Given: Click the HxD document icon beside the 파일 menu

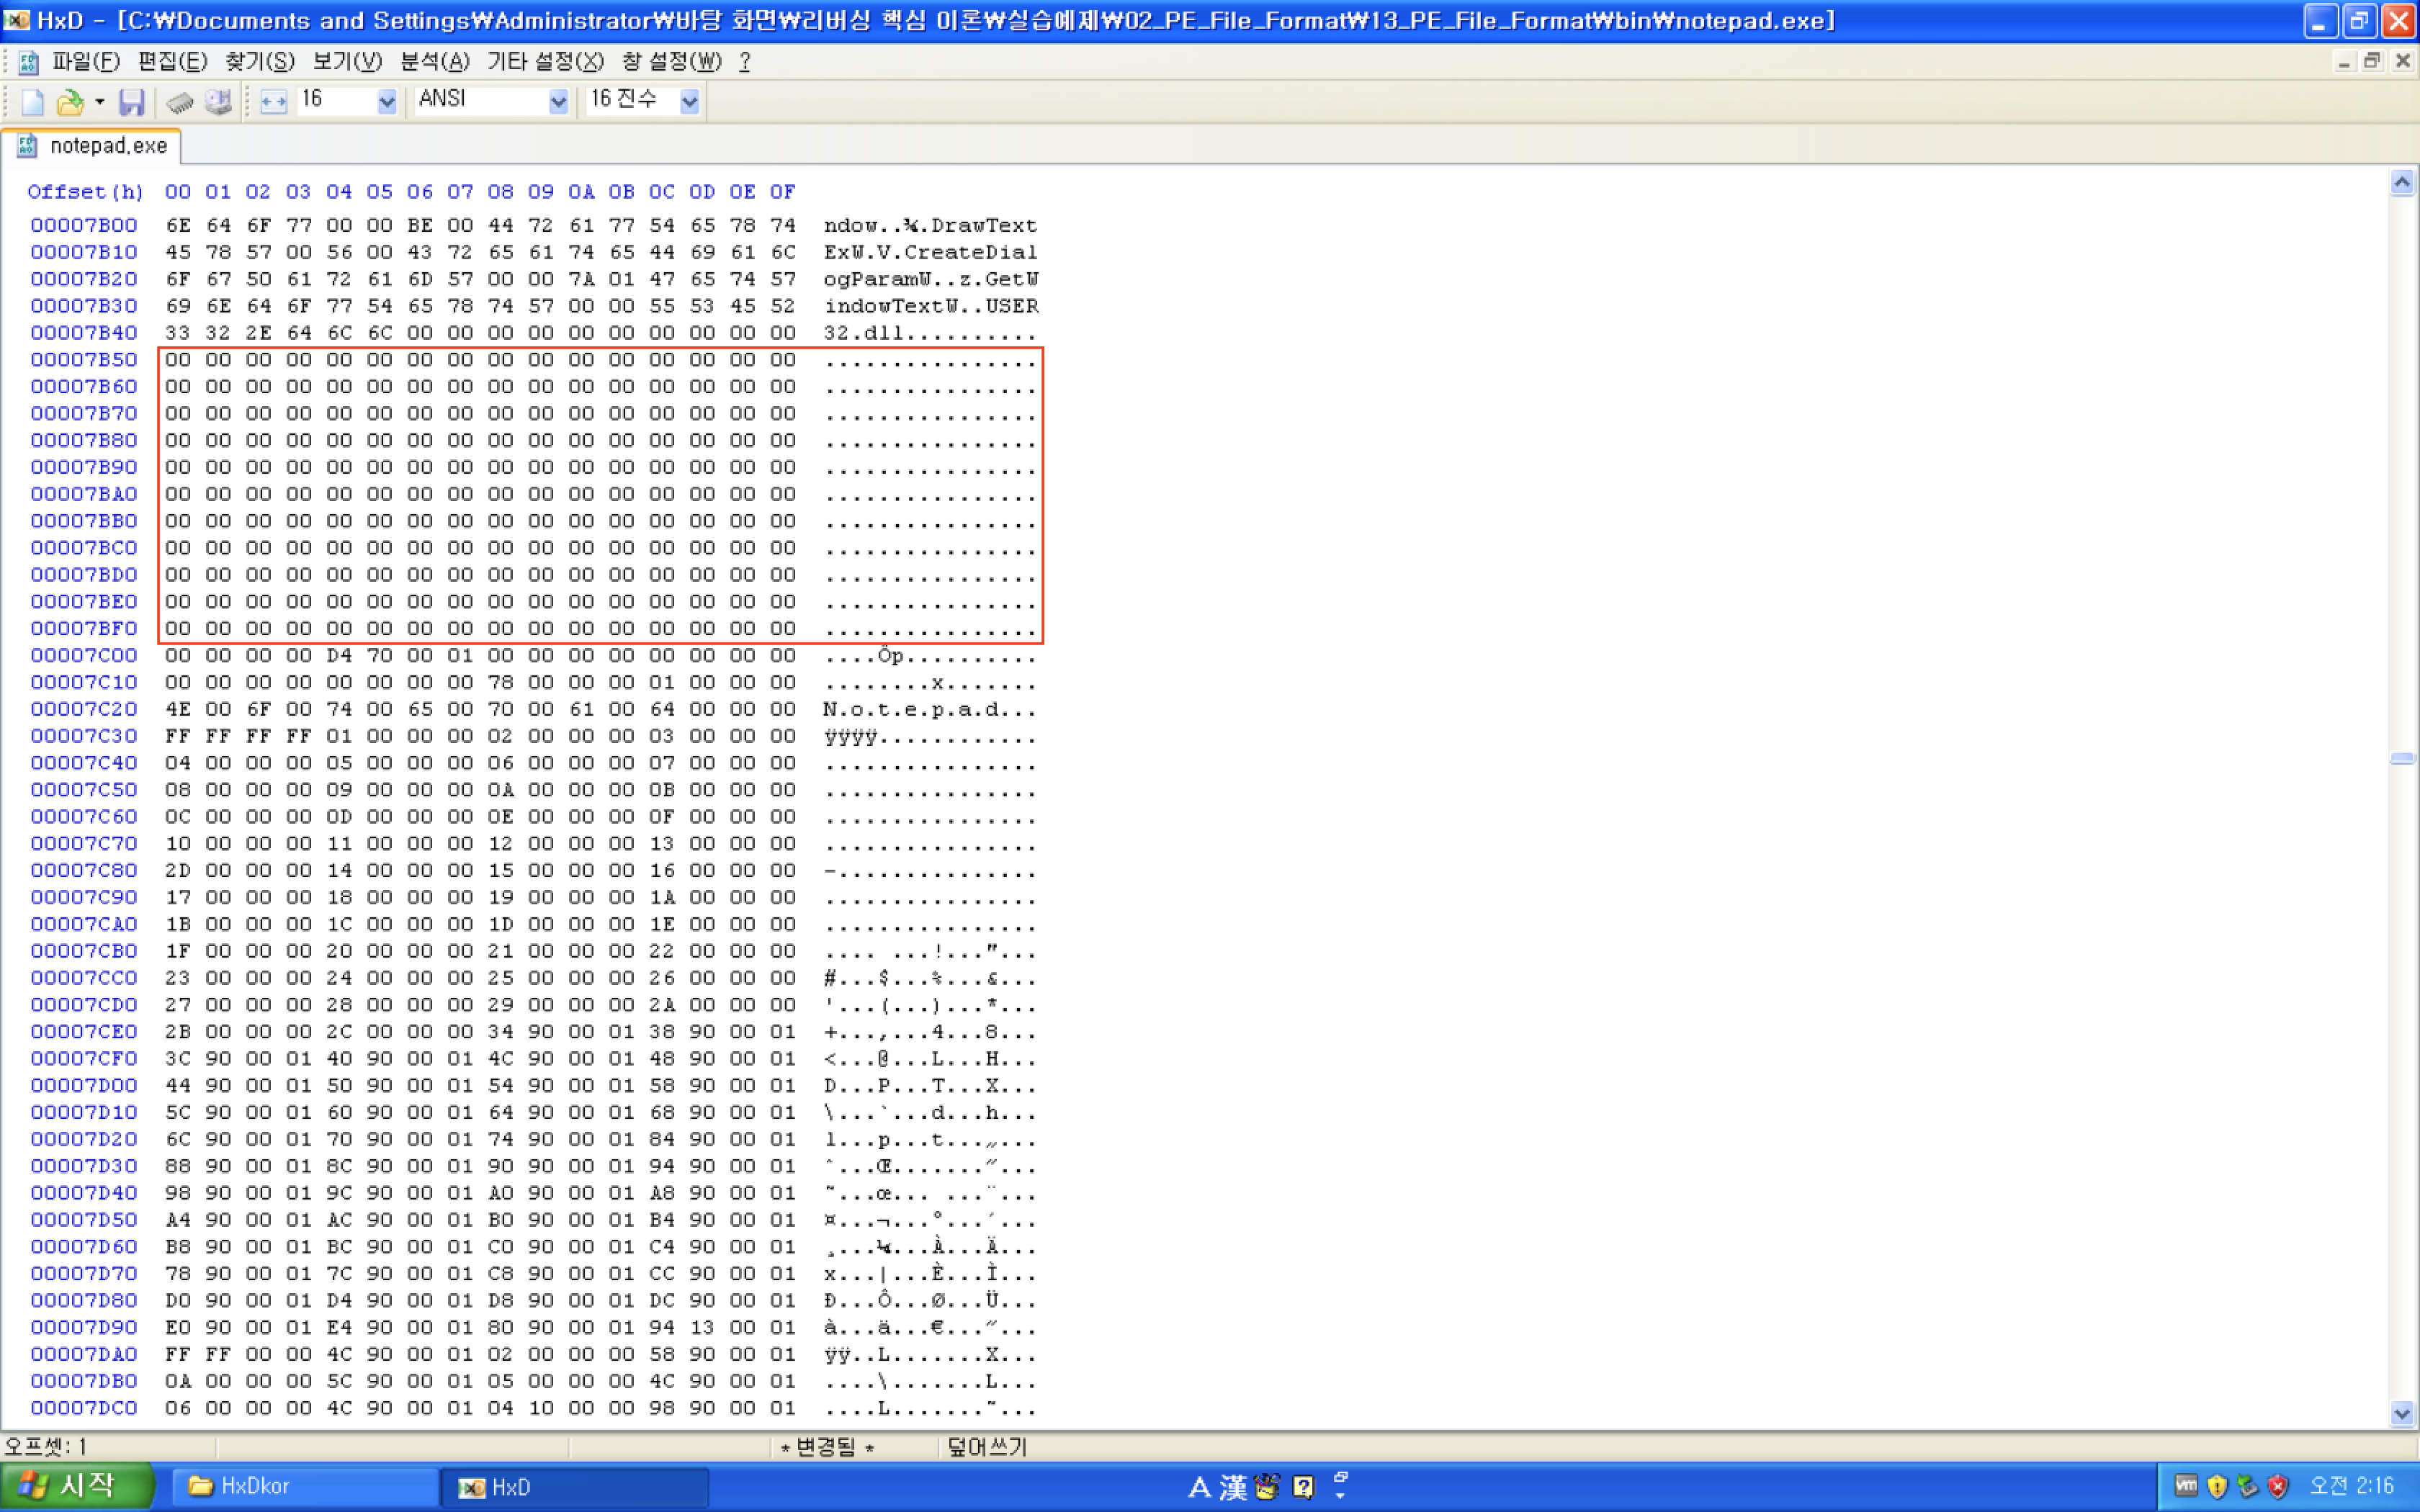Looking at the screenshot, I should pyautogui.click(x=28, y=62).
